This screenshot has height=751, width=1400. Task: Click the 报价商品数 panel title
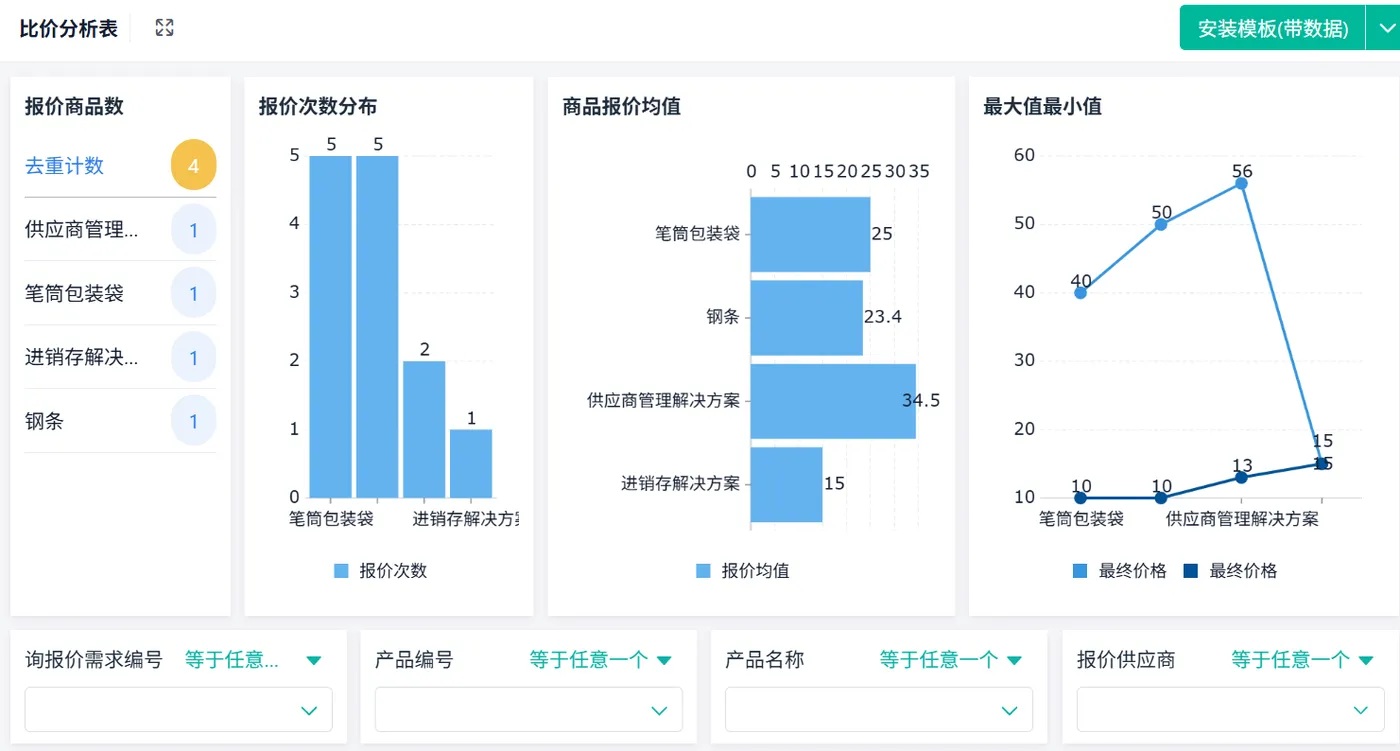(74, 106)
